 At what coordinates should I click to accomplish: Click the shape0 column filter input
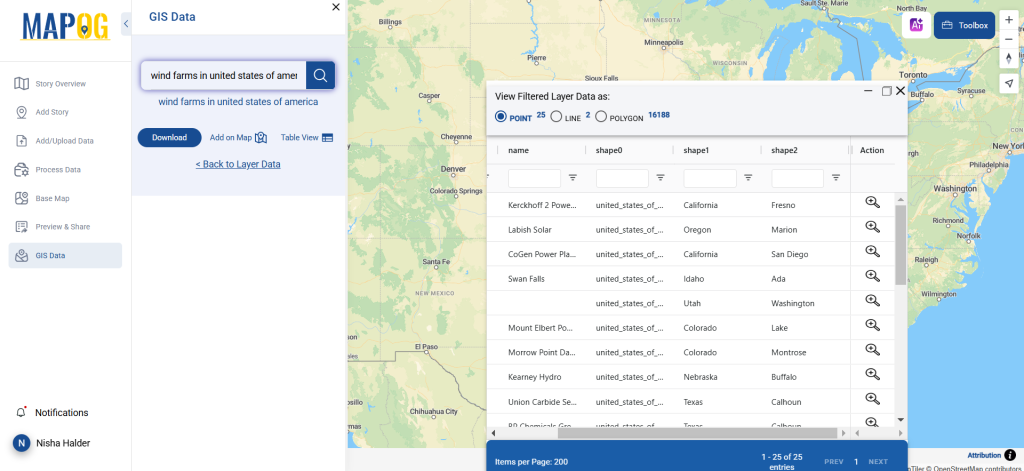click(x=622, y=178)
